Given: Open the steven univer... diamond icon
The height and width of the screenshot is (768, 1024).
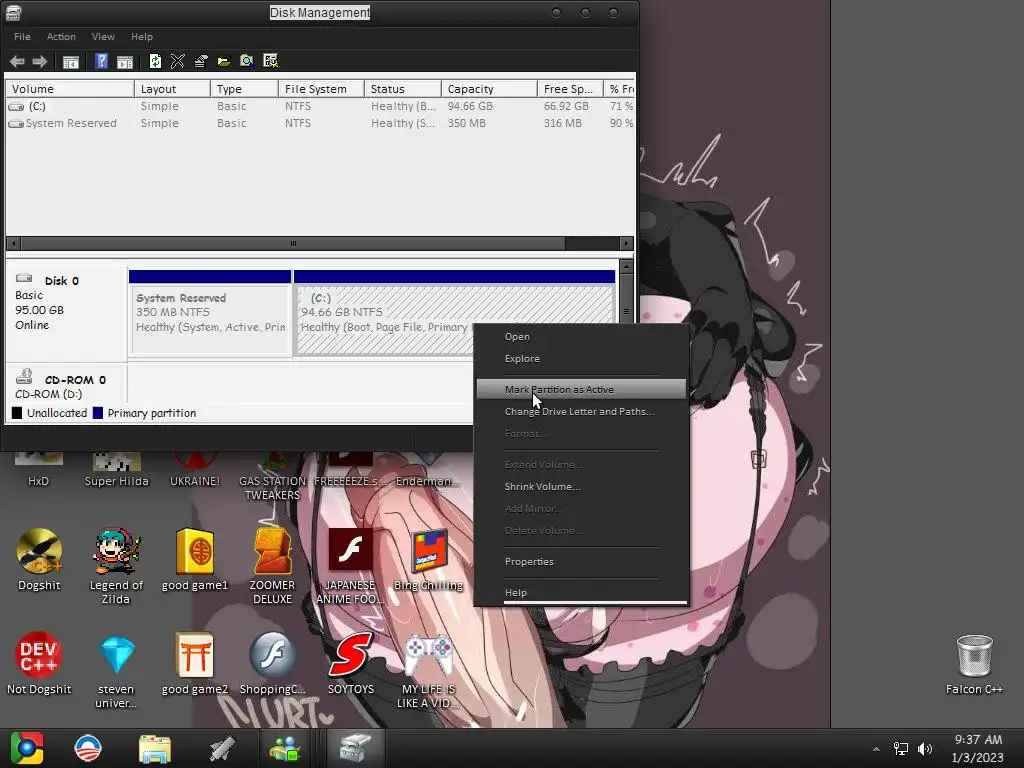Looking at the screenshot, I should [x=116, y=670].
